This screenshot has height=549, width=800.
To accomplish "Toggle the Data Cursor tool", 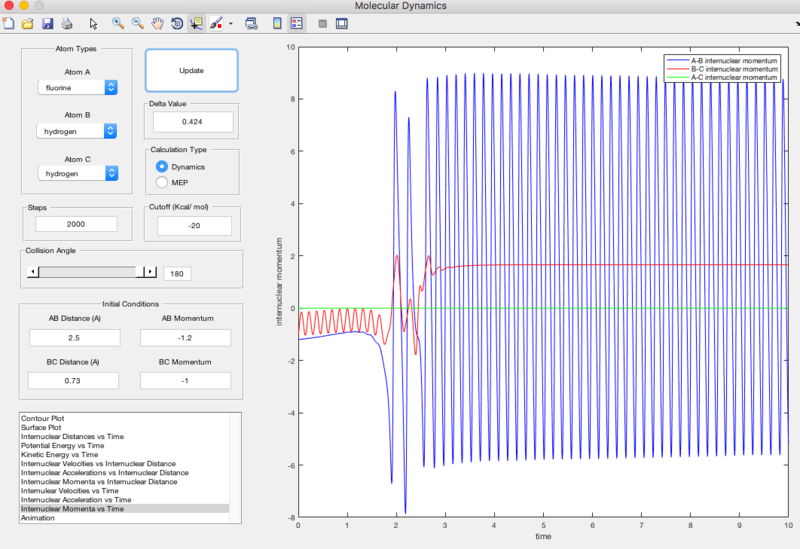I will pyautogui.click(x=196, y=23).
